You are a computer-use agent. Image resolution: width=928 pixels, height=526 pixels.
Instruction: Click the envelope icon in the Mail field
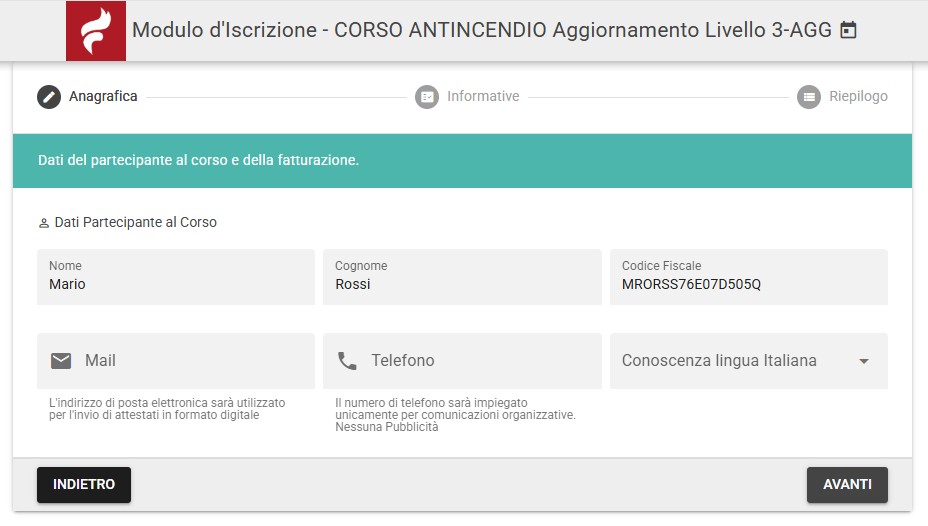click(61, 361)
